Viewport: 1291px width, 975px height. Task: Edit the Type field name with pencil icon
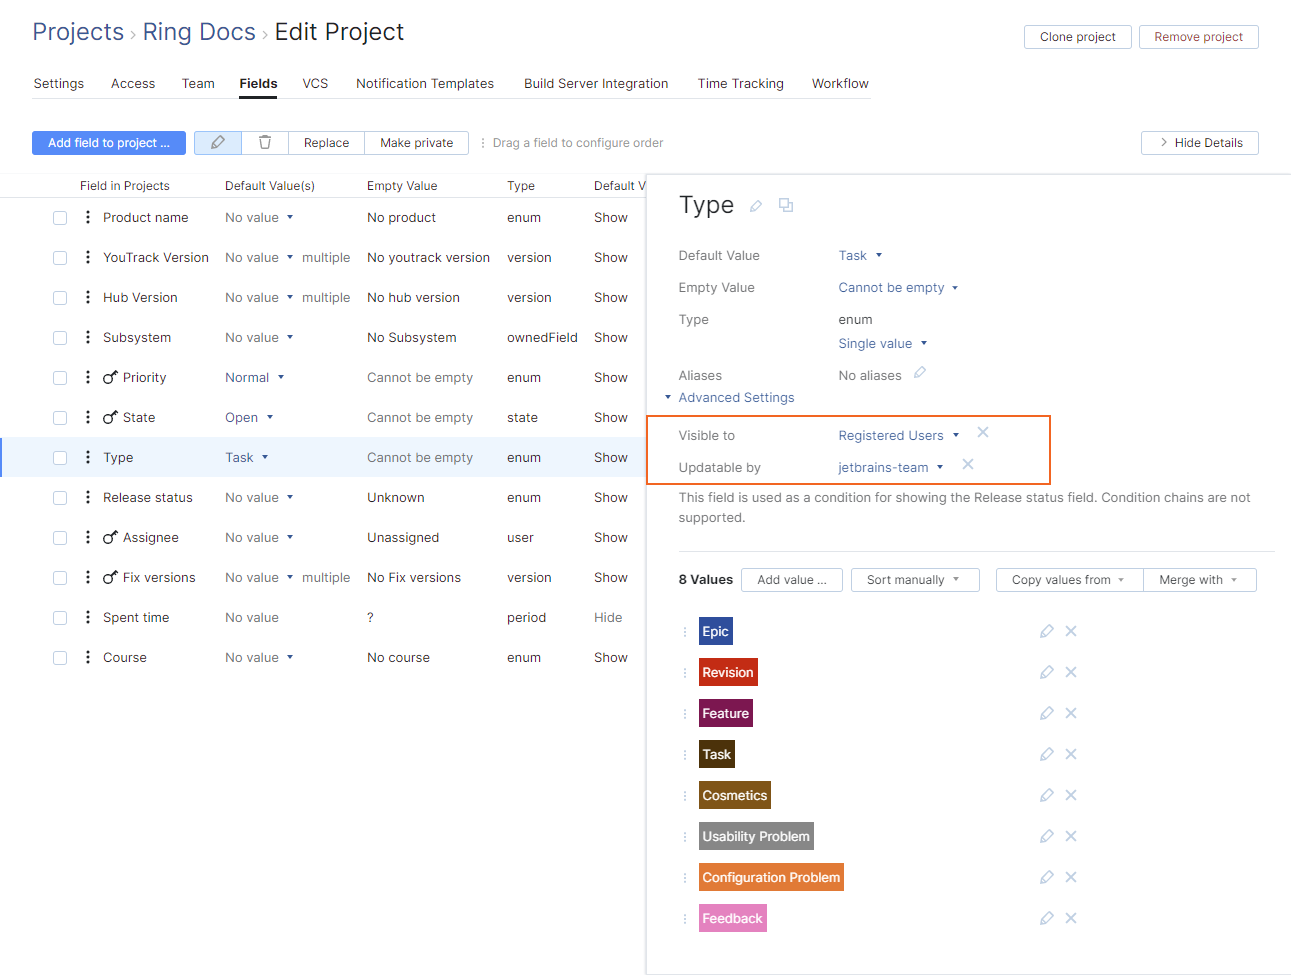(x=755, y=204)
